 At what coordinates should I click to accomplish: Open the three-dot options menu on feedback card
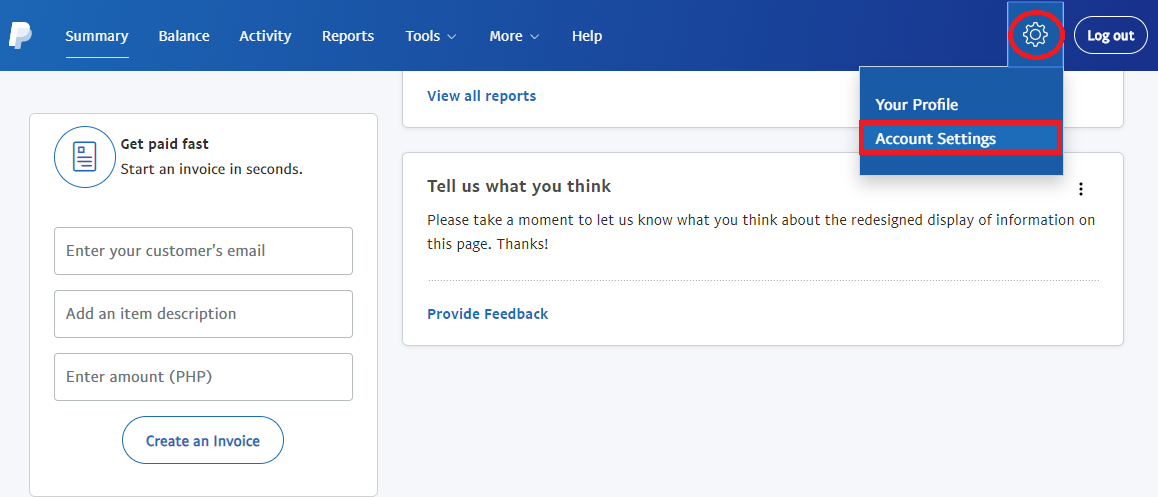[x=1080, y=189]
